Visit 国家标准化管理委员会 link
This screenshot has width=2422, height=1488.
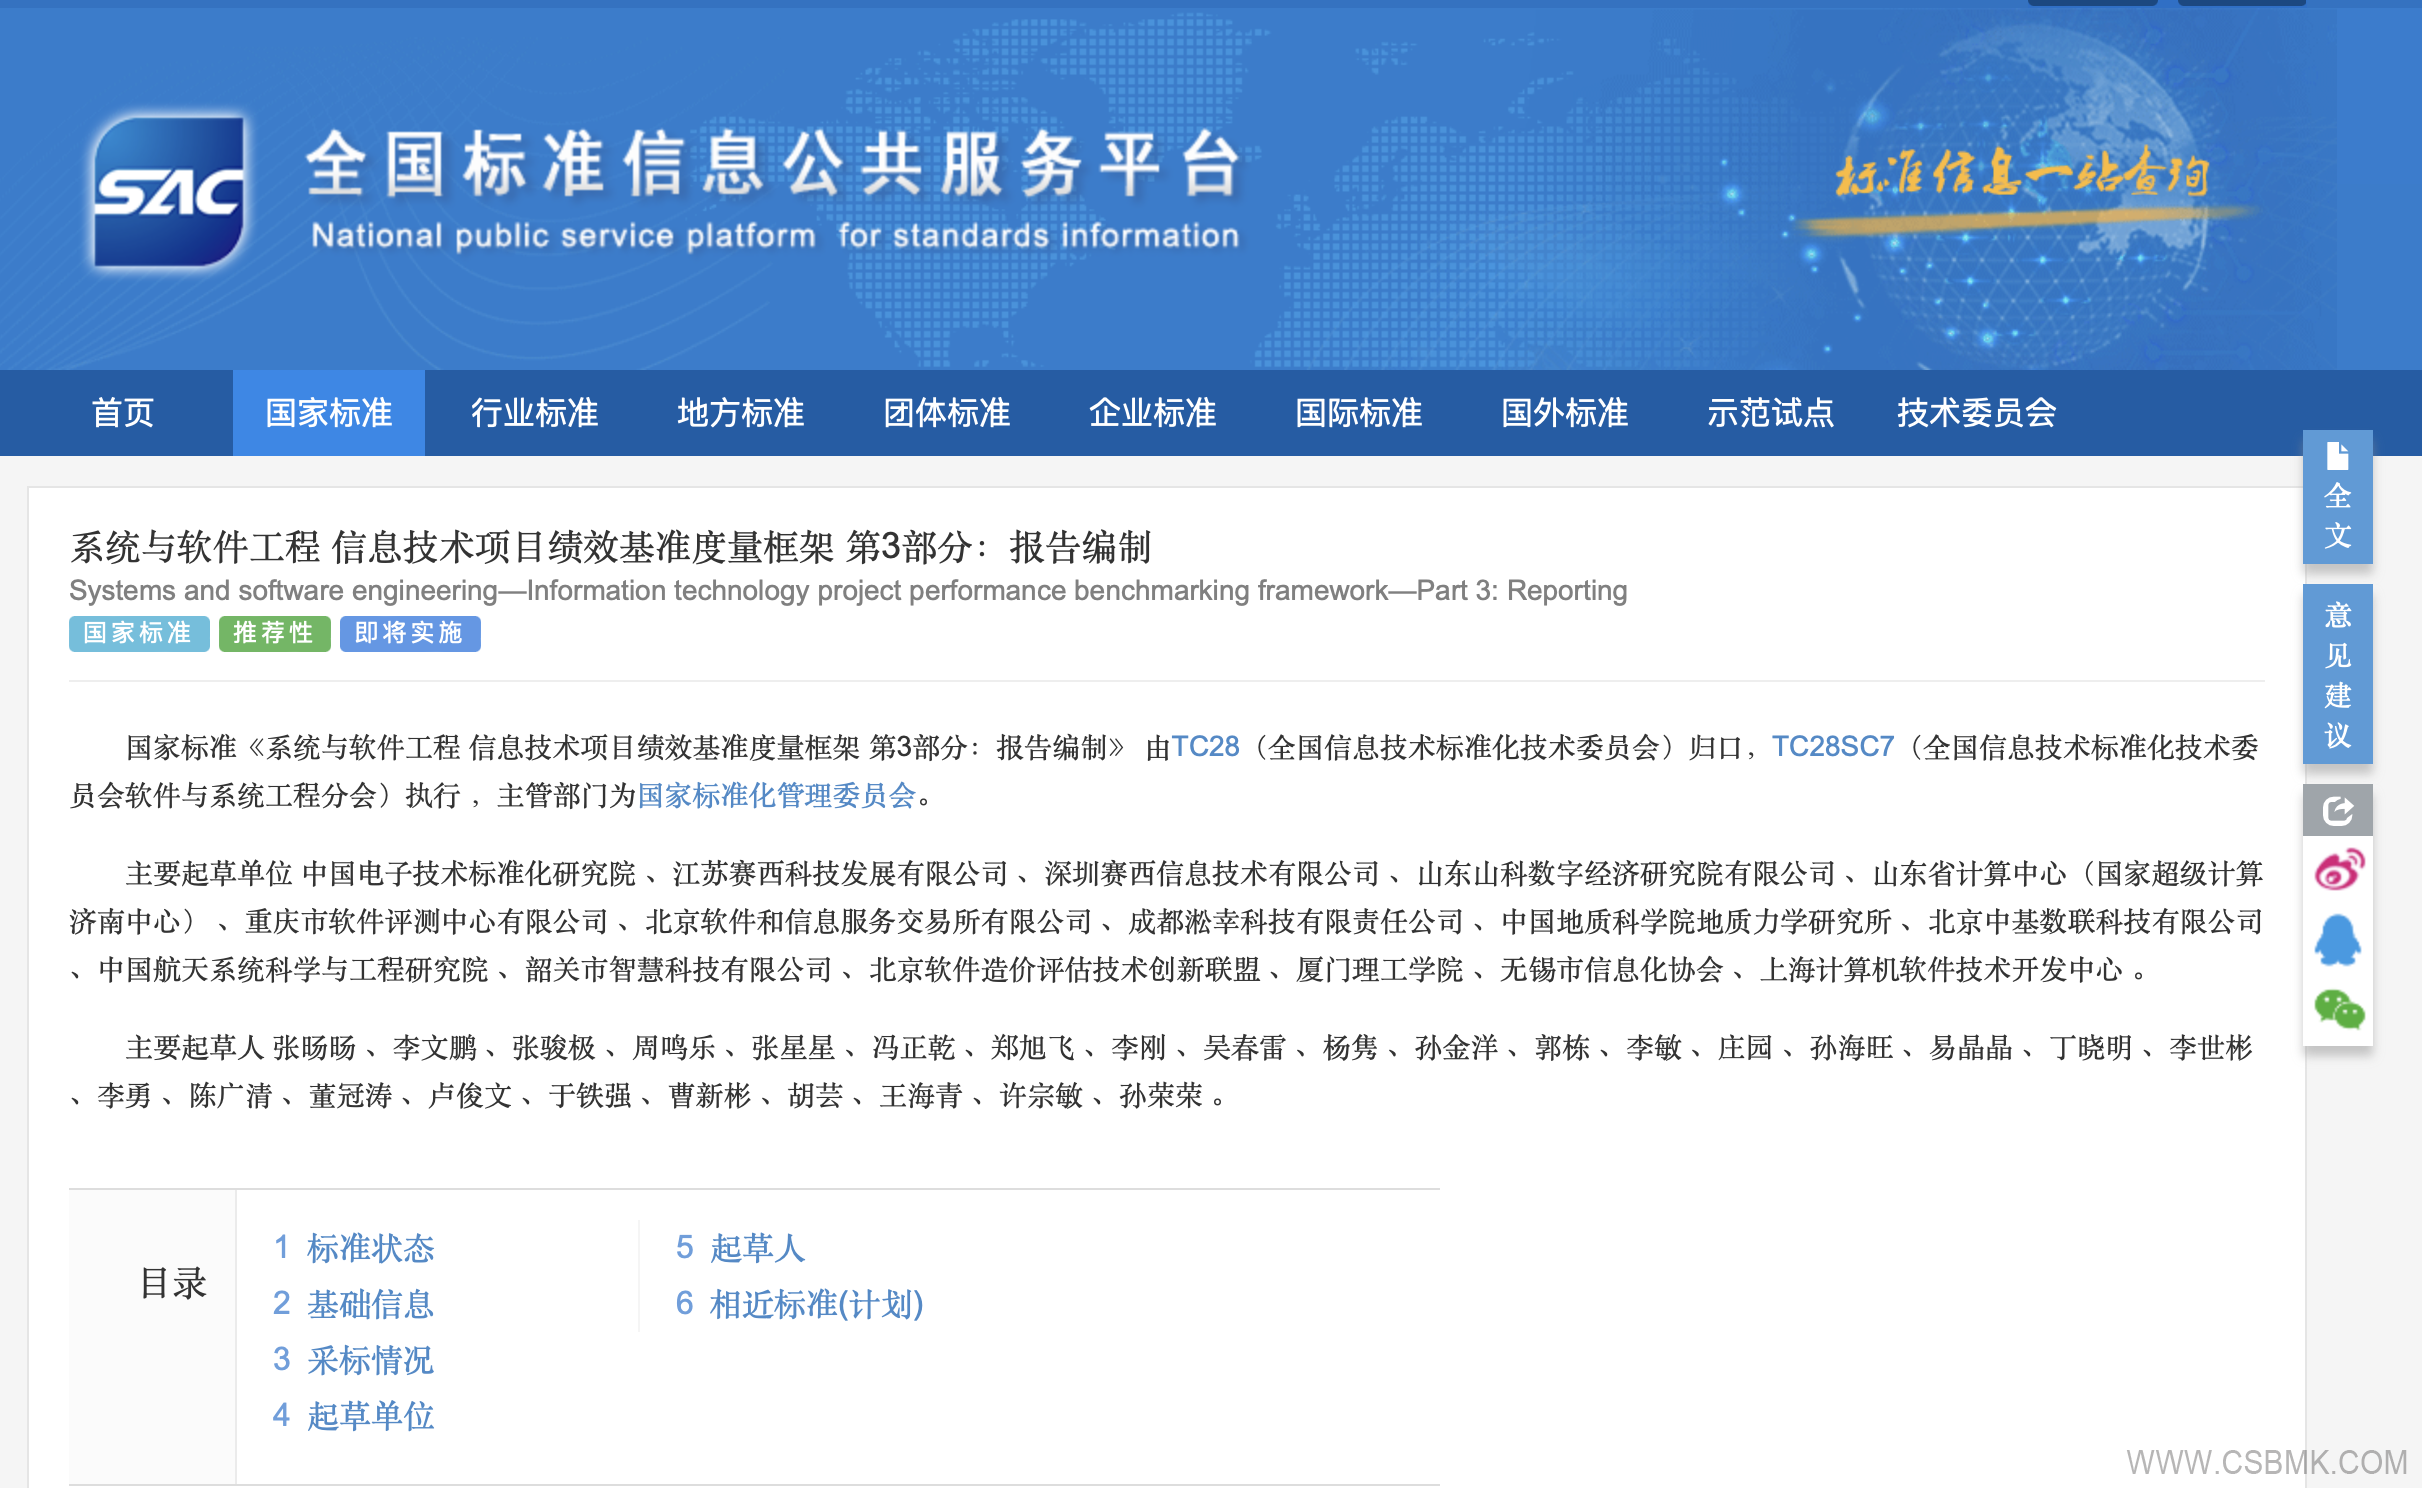pyautogui.click(x=777, y=795)
